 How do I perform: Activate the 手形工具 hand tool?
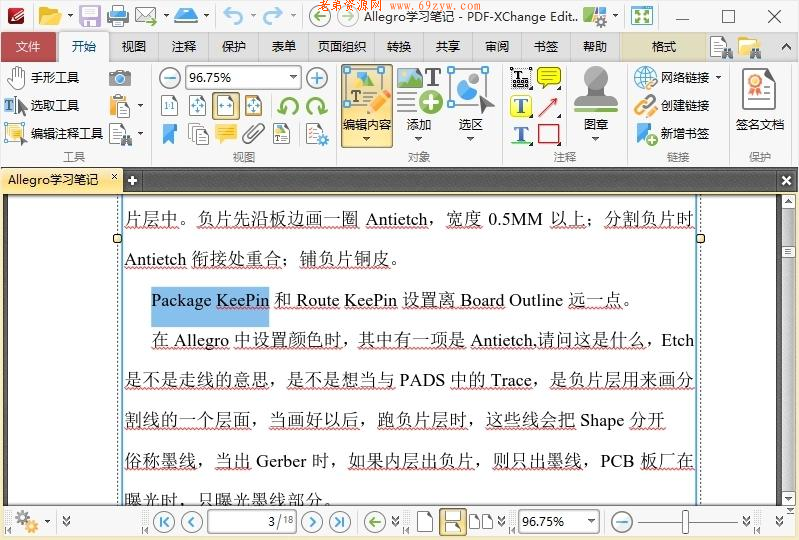[x=43, y=77]
